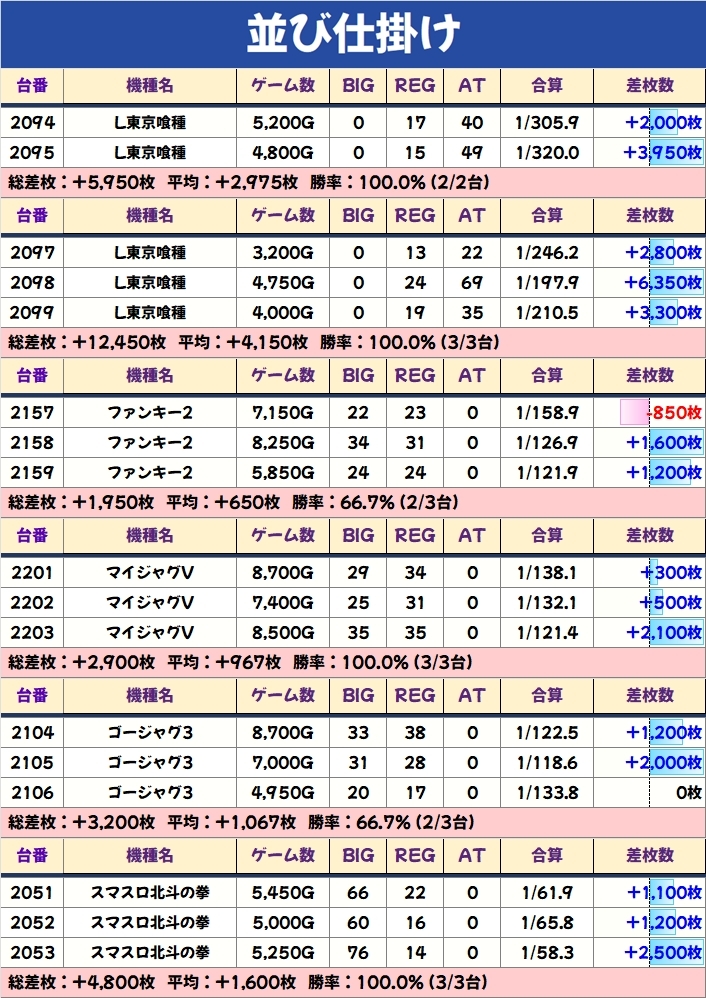706x998 pixels.
Task: Click the 8,250G game count cell
Action: click(283, 443)
